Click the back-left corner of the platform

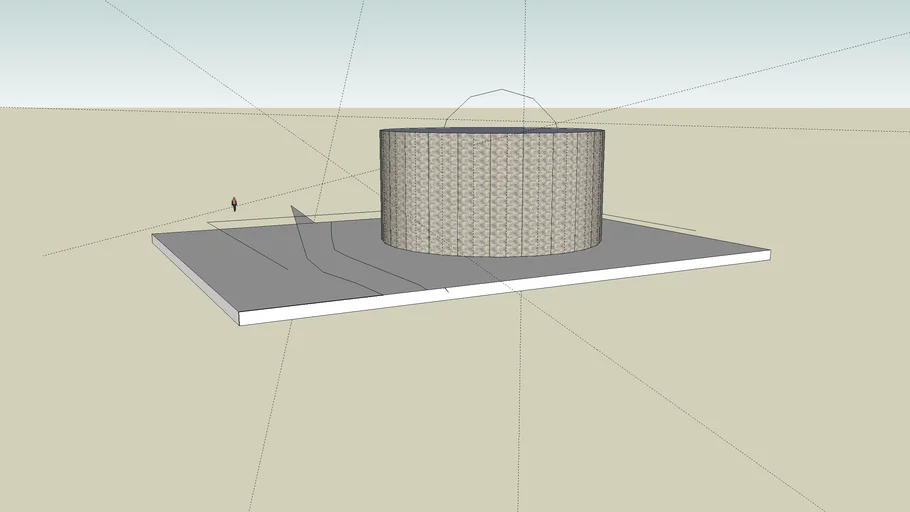pyautogui.click(x=153, y=237)
